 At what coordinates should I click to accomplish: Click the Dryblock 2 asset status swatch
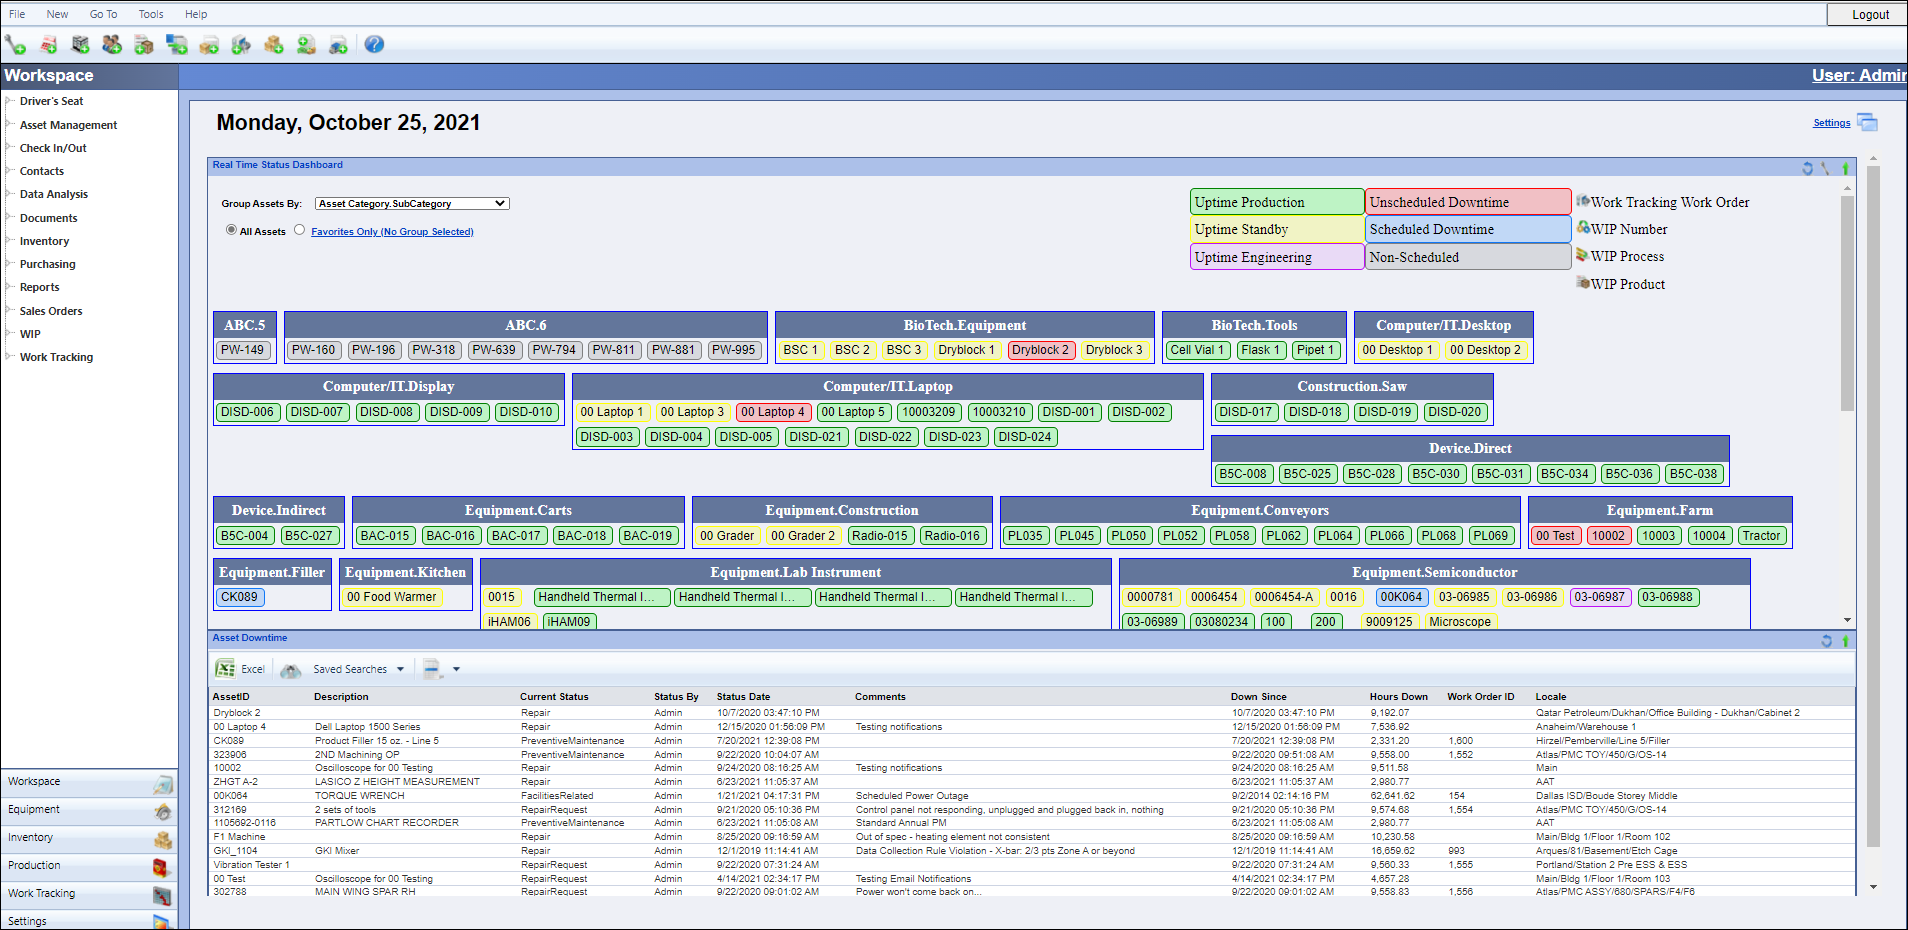(1040, 350)
